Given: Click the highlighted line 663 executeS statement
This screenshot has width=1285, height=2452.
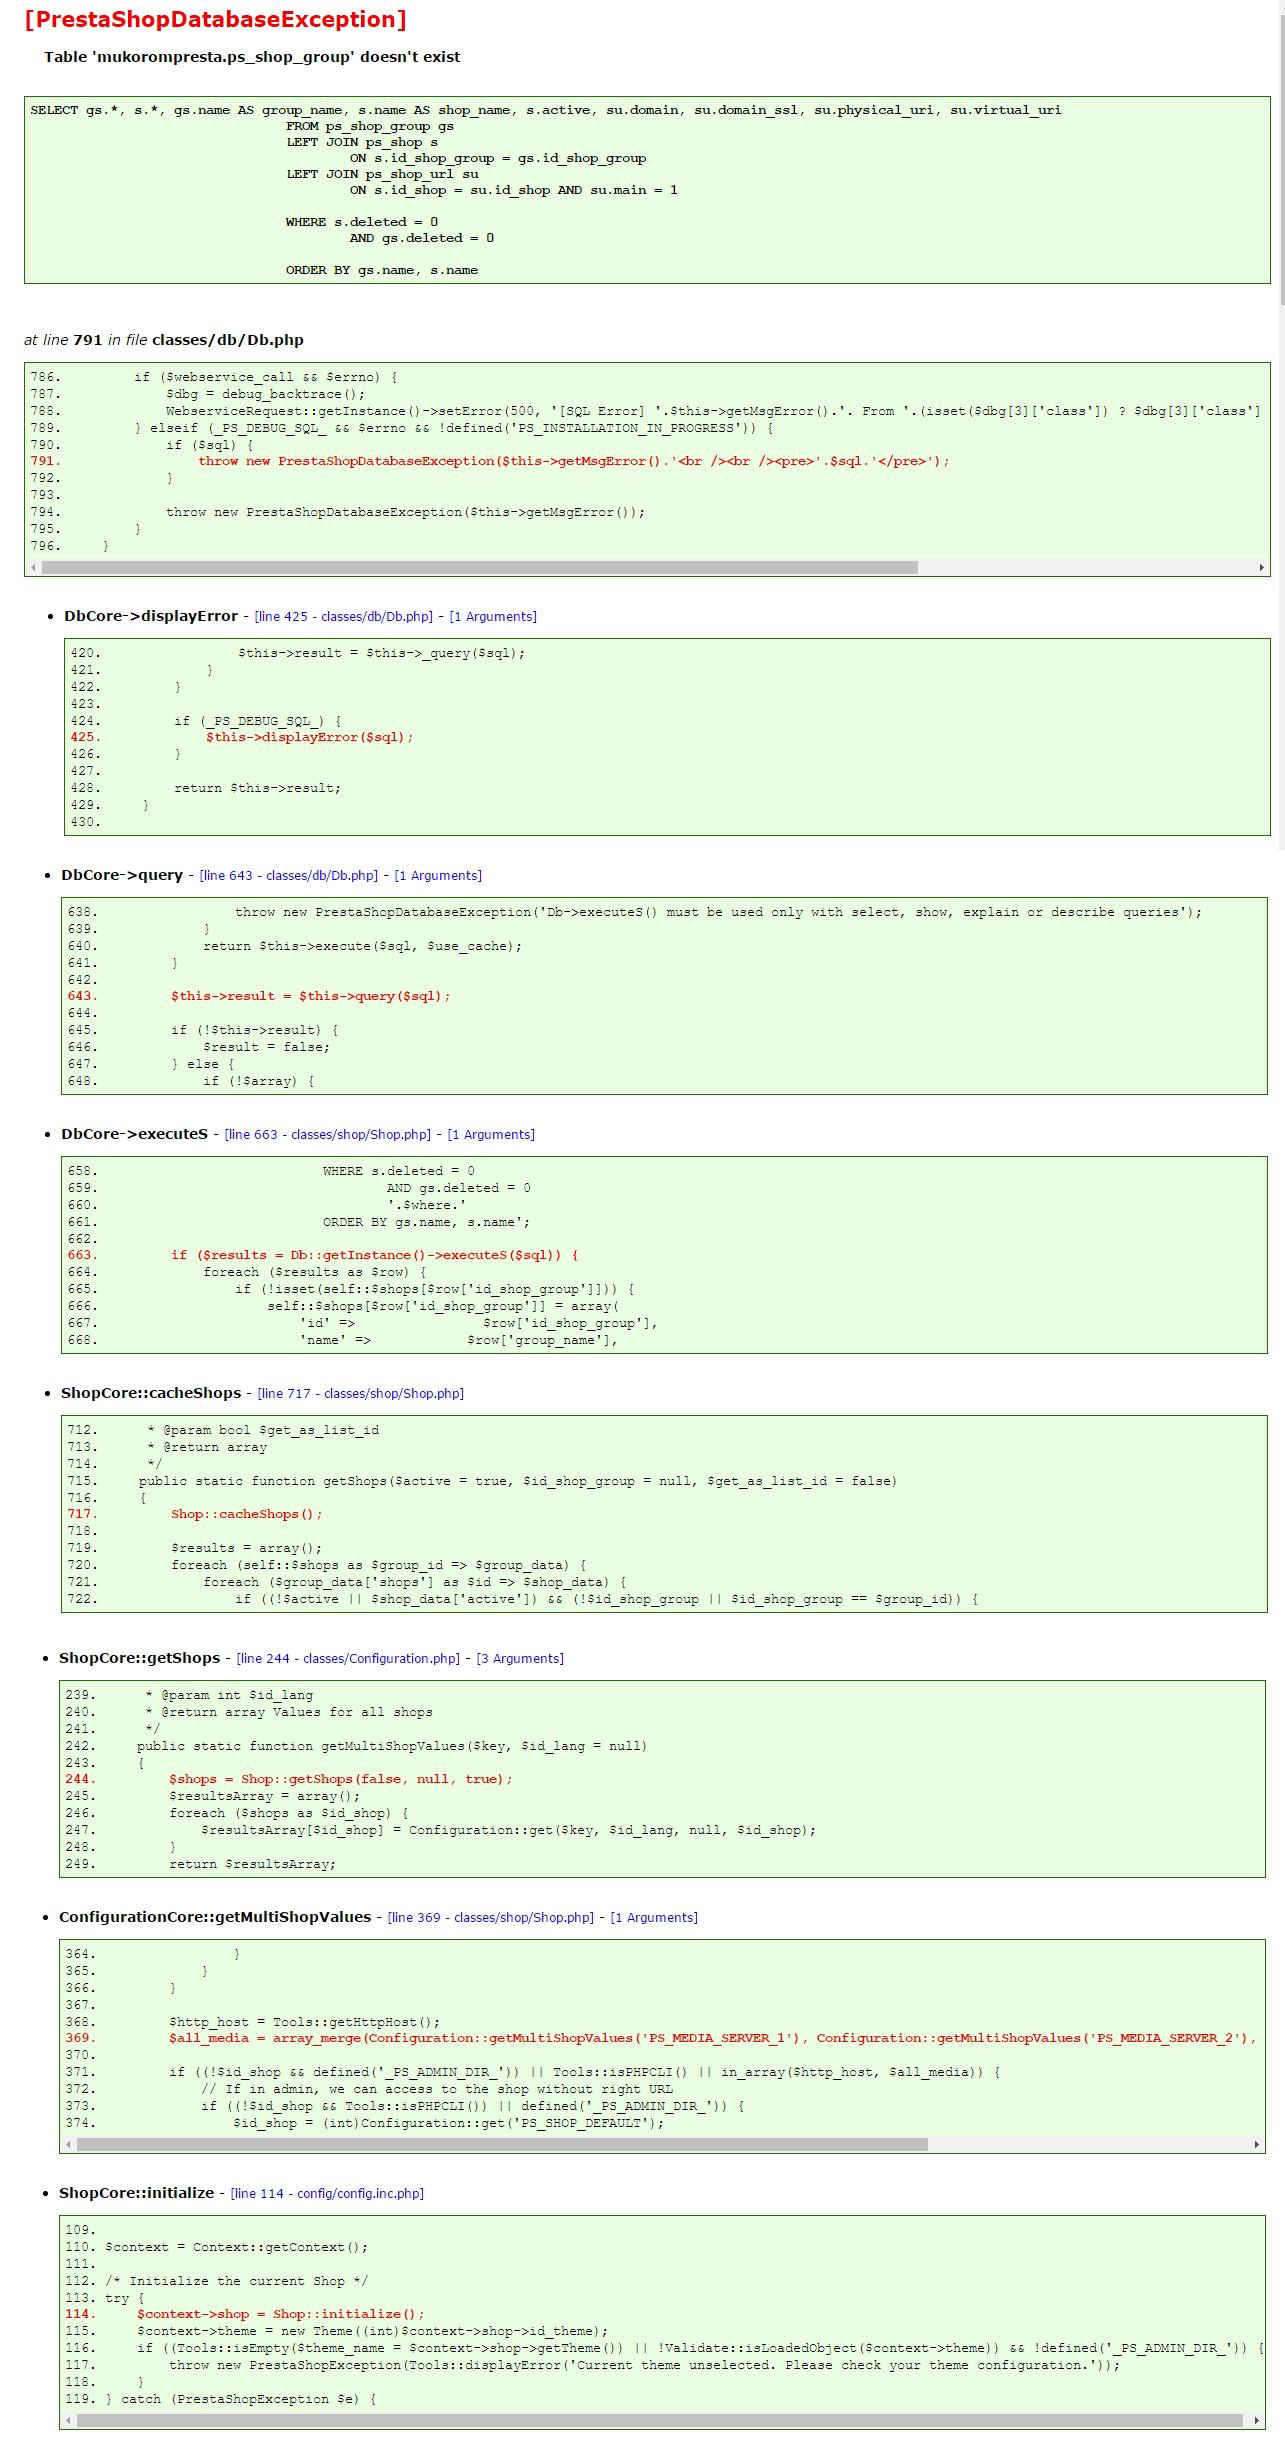Looking at the screenshot, I should [375, 1255].
